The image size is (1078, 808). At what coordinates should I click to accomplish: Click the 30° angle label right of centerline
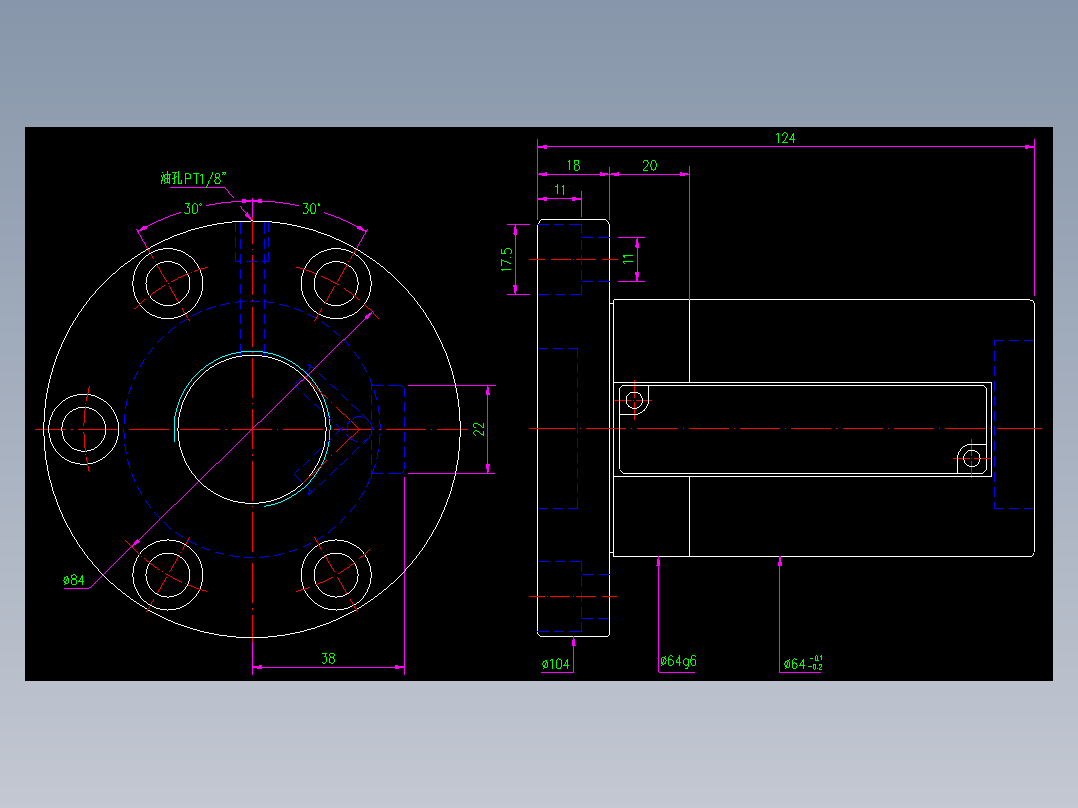[x=311, y=208]
